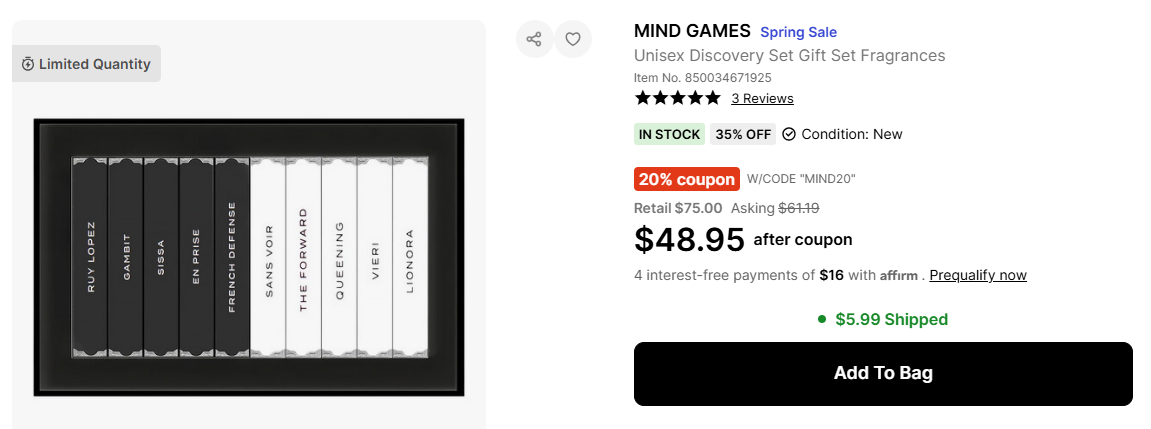This screenshot has height=429, width=1151.
Task: Click the red 20% coupon badge
Action: pyautogui.click(x=686, y=179)
